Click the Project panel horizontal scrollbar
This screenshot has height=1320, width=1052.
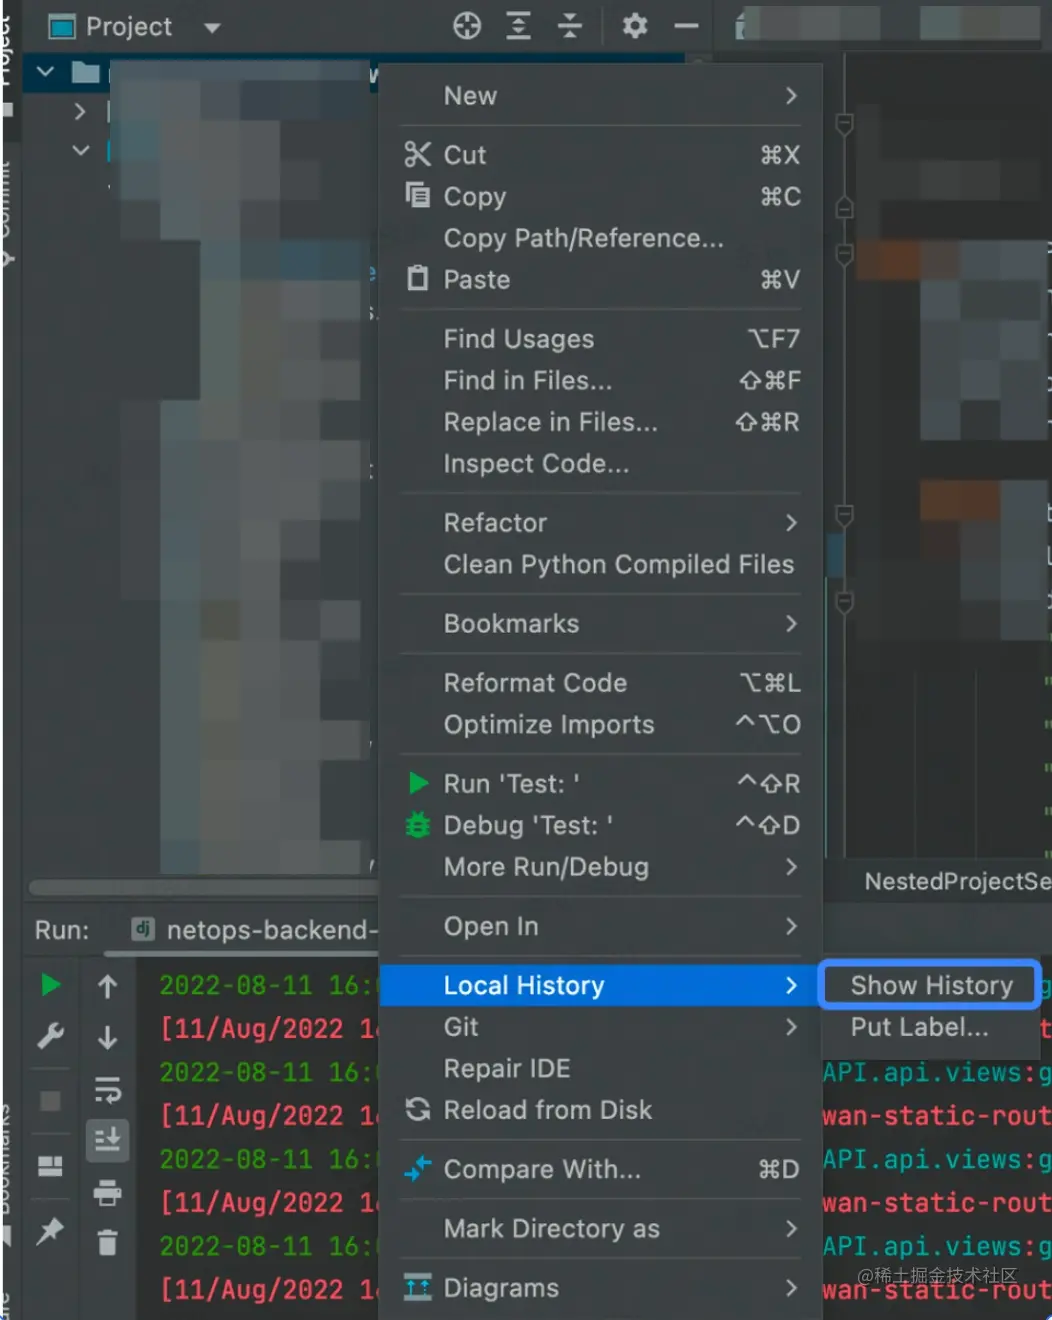point(204,887)
